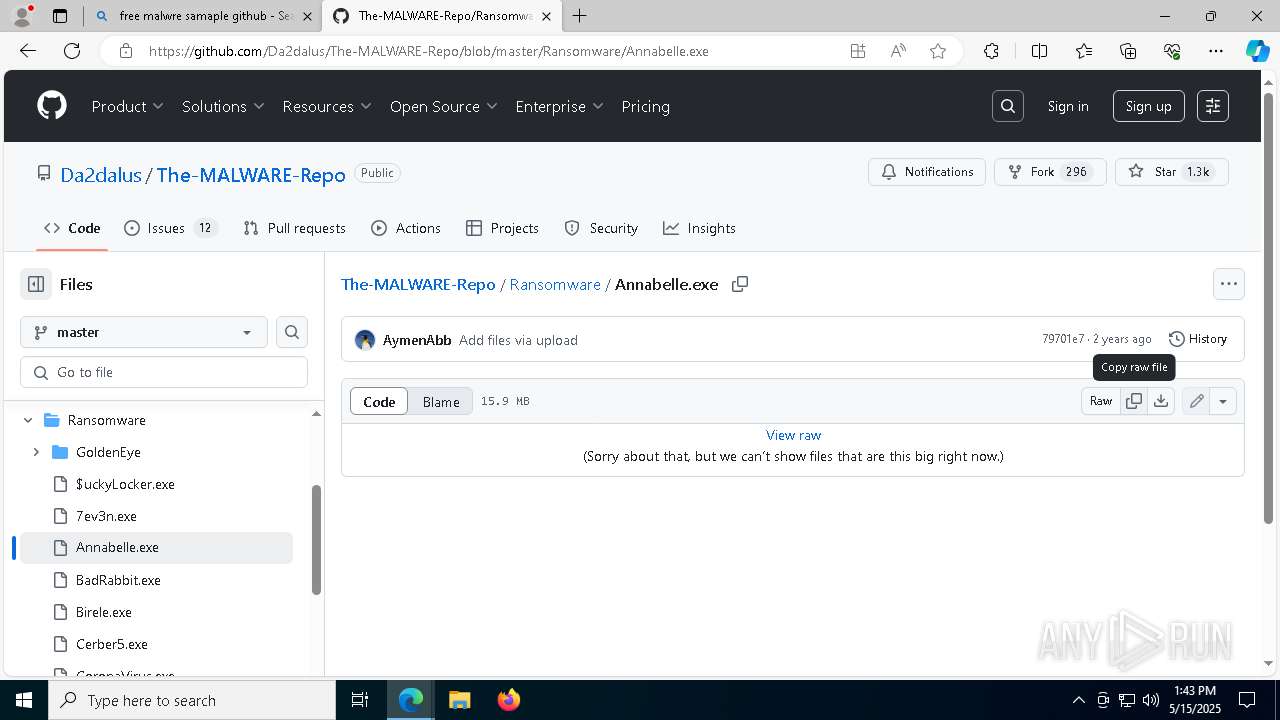Image resolution: width=1280 pixels, height=720 pixels.
Task: Click the Raw button
Action: 1101,401
